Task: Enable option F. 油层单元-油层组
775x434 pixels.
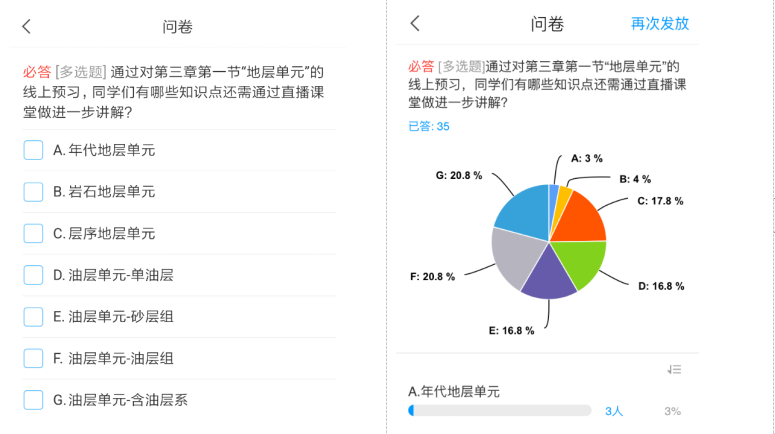Action: pyautogui.click(x=34, y=358)
